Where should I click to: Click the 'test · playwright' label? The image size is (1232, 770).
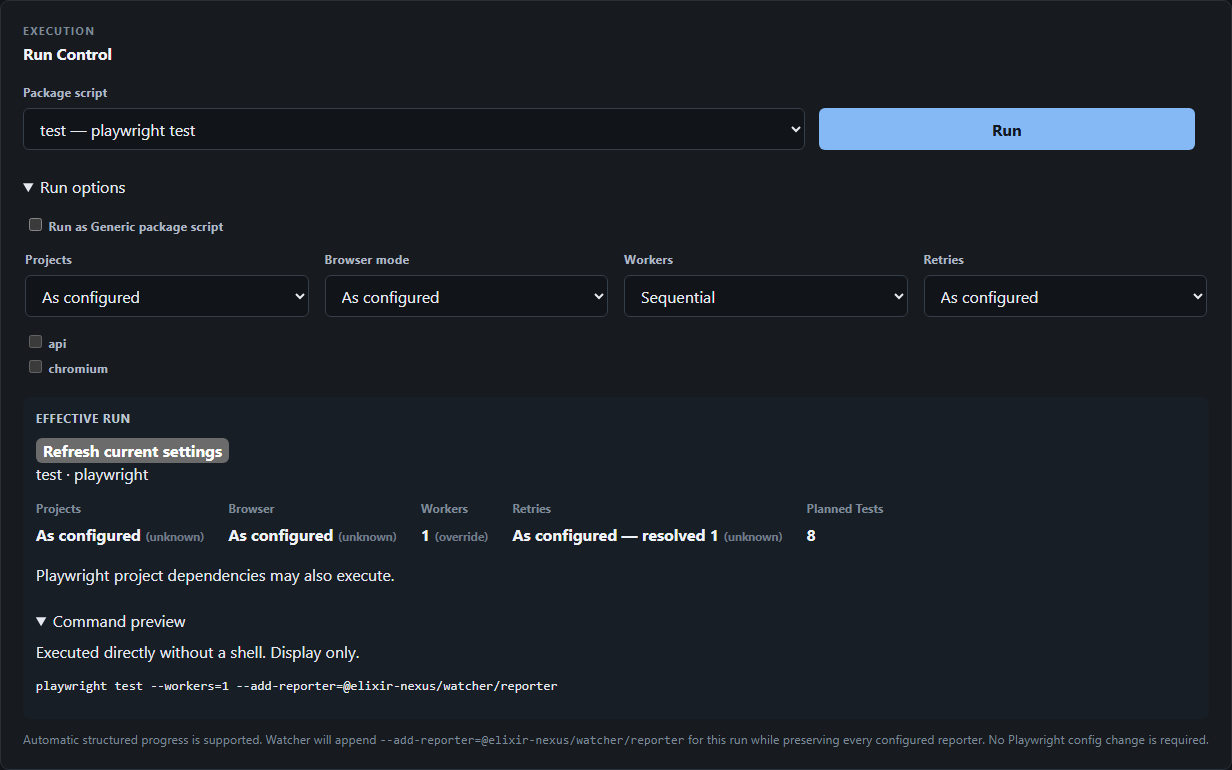[x=92, y=475]
